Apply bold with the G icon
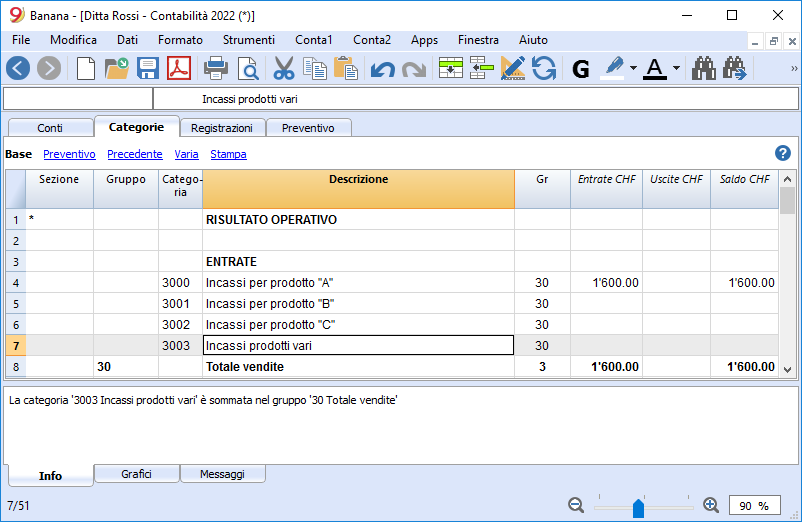The width and height of the screenshot is (802, 523). pos(581,69)
